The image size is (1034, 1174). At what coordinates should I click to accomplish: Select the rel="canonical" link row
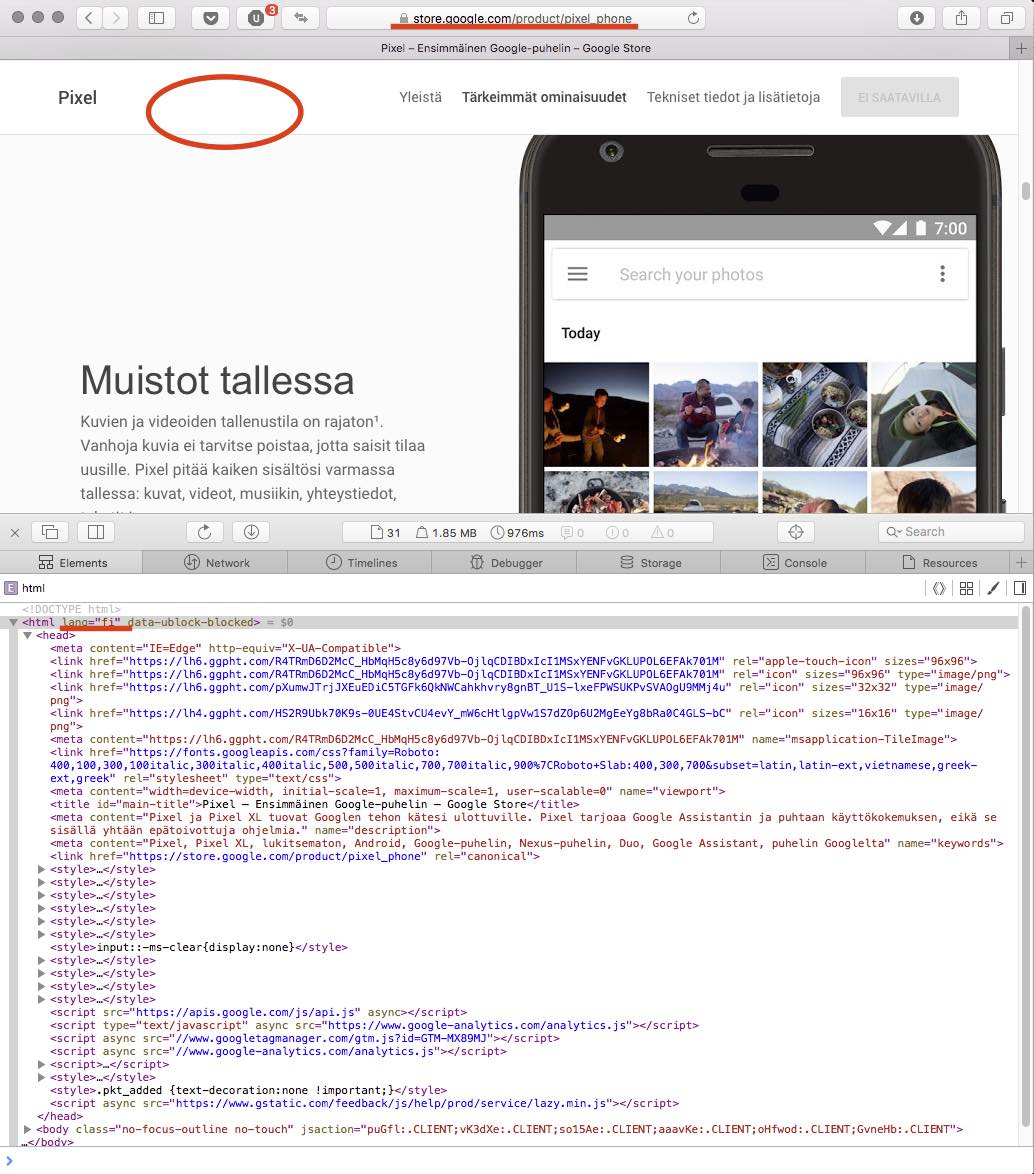point(294,856)
